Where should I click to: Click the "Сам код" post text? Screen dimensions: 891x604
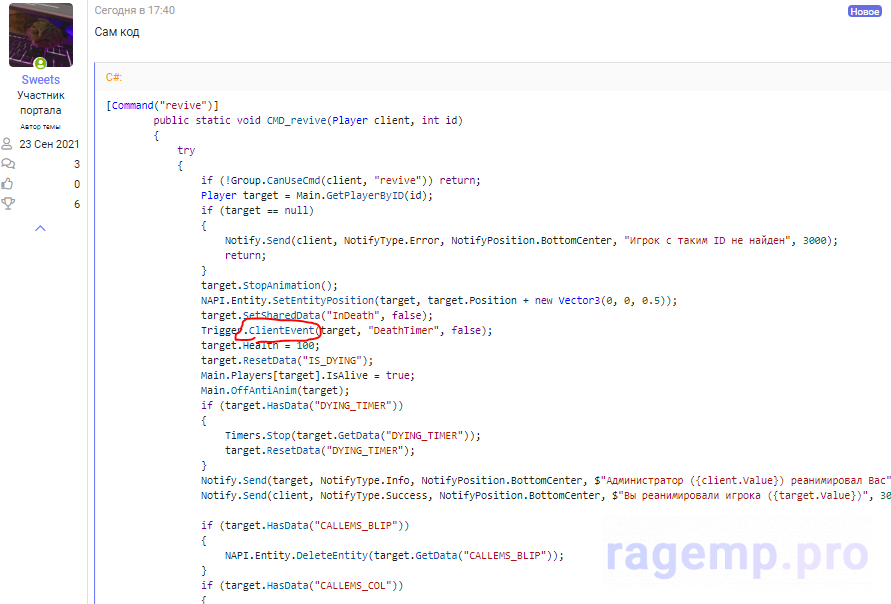pyautogui.click(x=117, y=32)
